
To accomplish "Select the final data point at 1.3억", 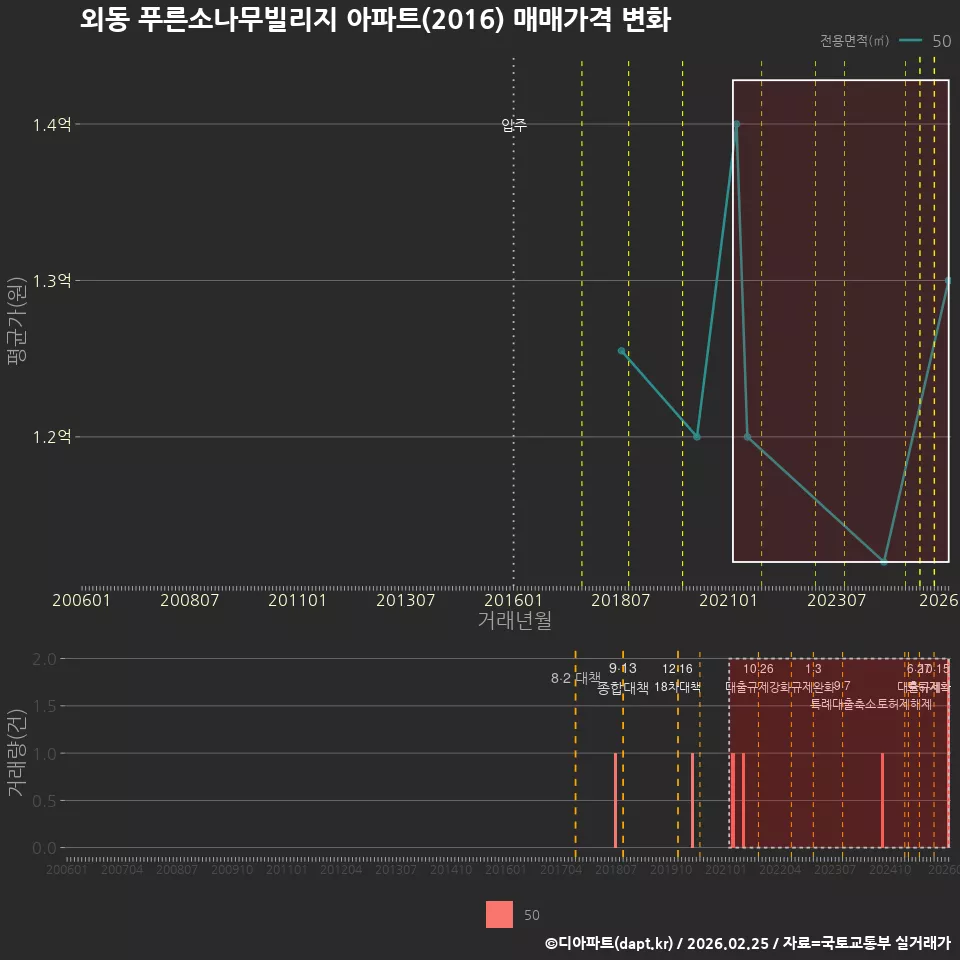I will click(948, 280).
